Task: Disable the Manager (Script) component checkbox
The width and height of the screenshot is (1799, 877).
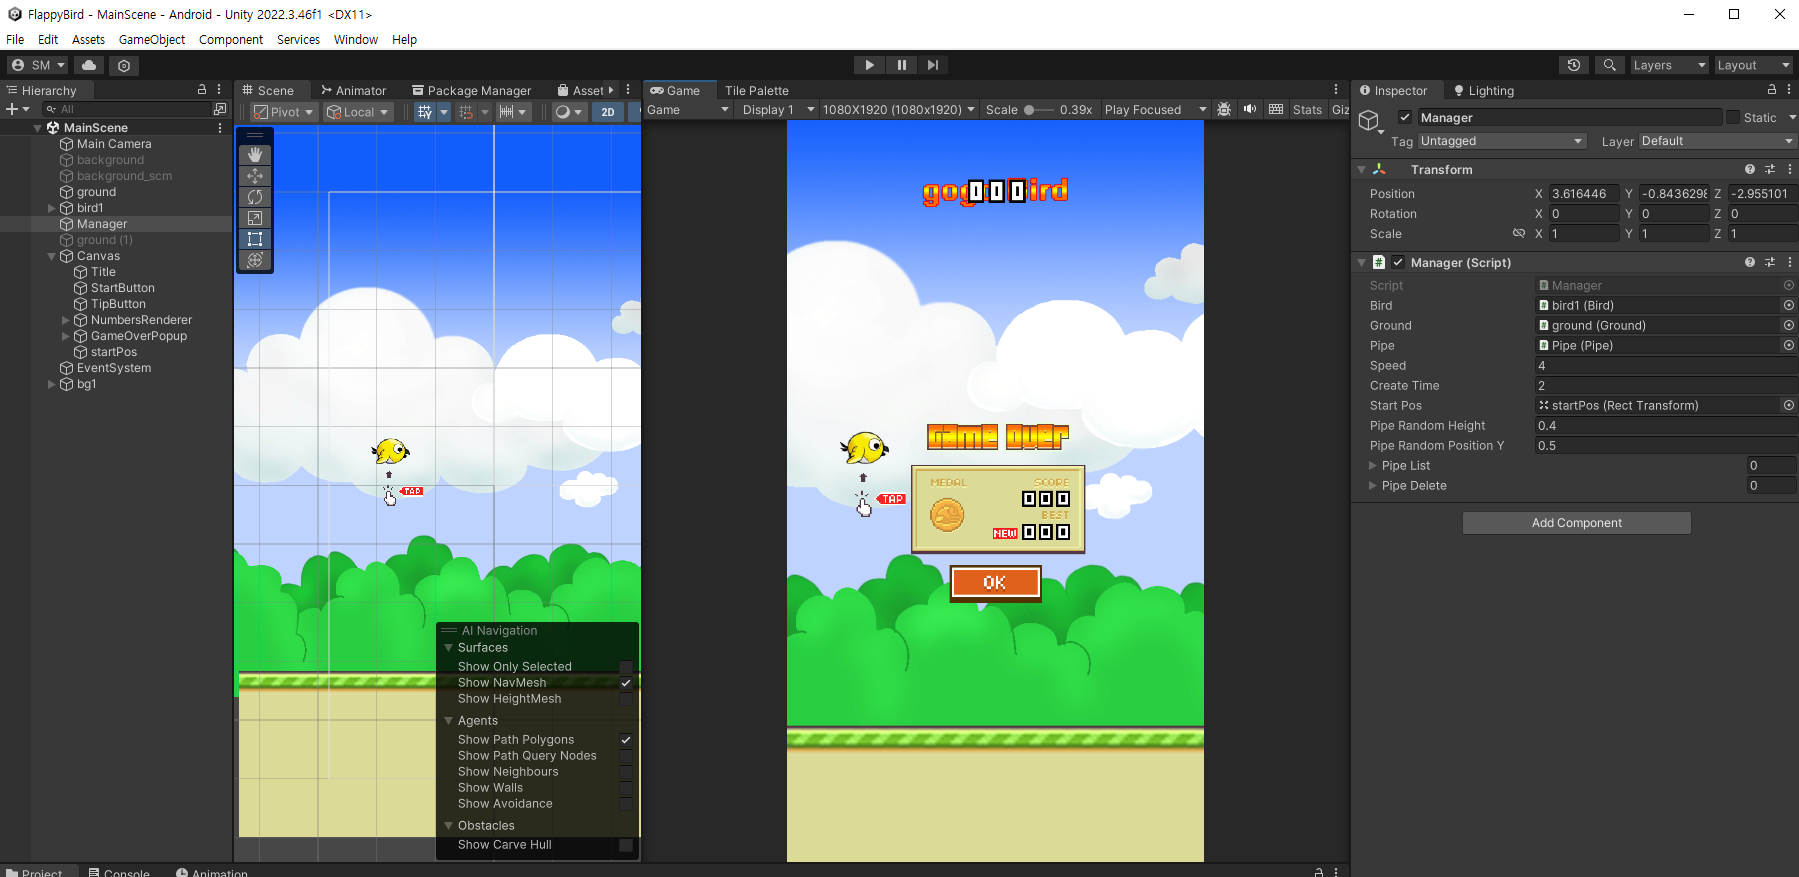Action: pos(1398,262)
